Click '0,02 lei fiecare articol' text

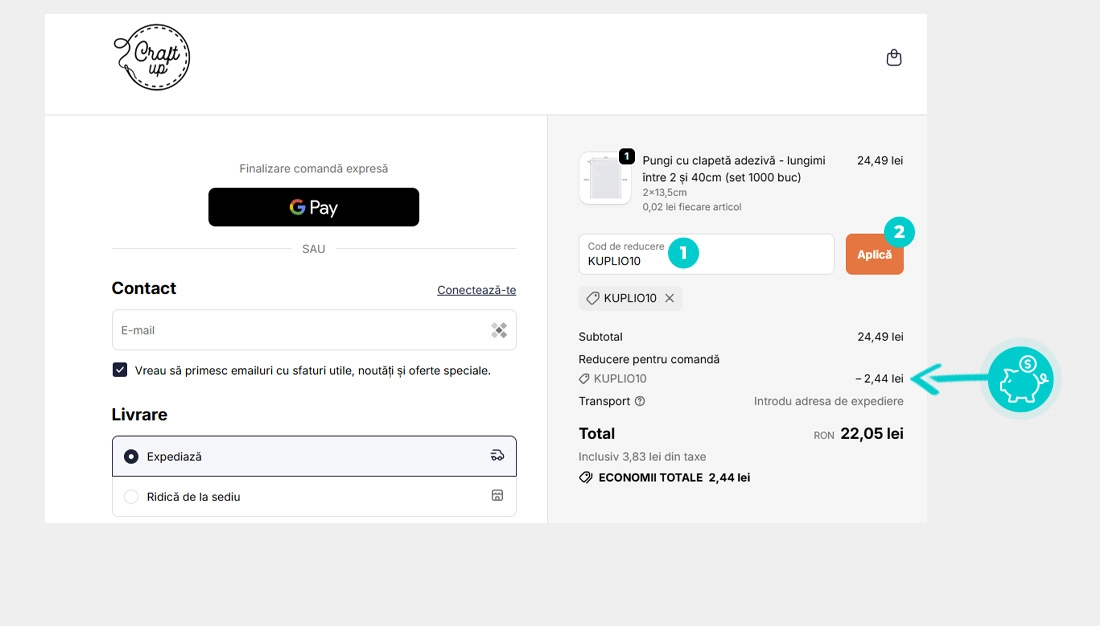tap(692, 207)
